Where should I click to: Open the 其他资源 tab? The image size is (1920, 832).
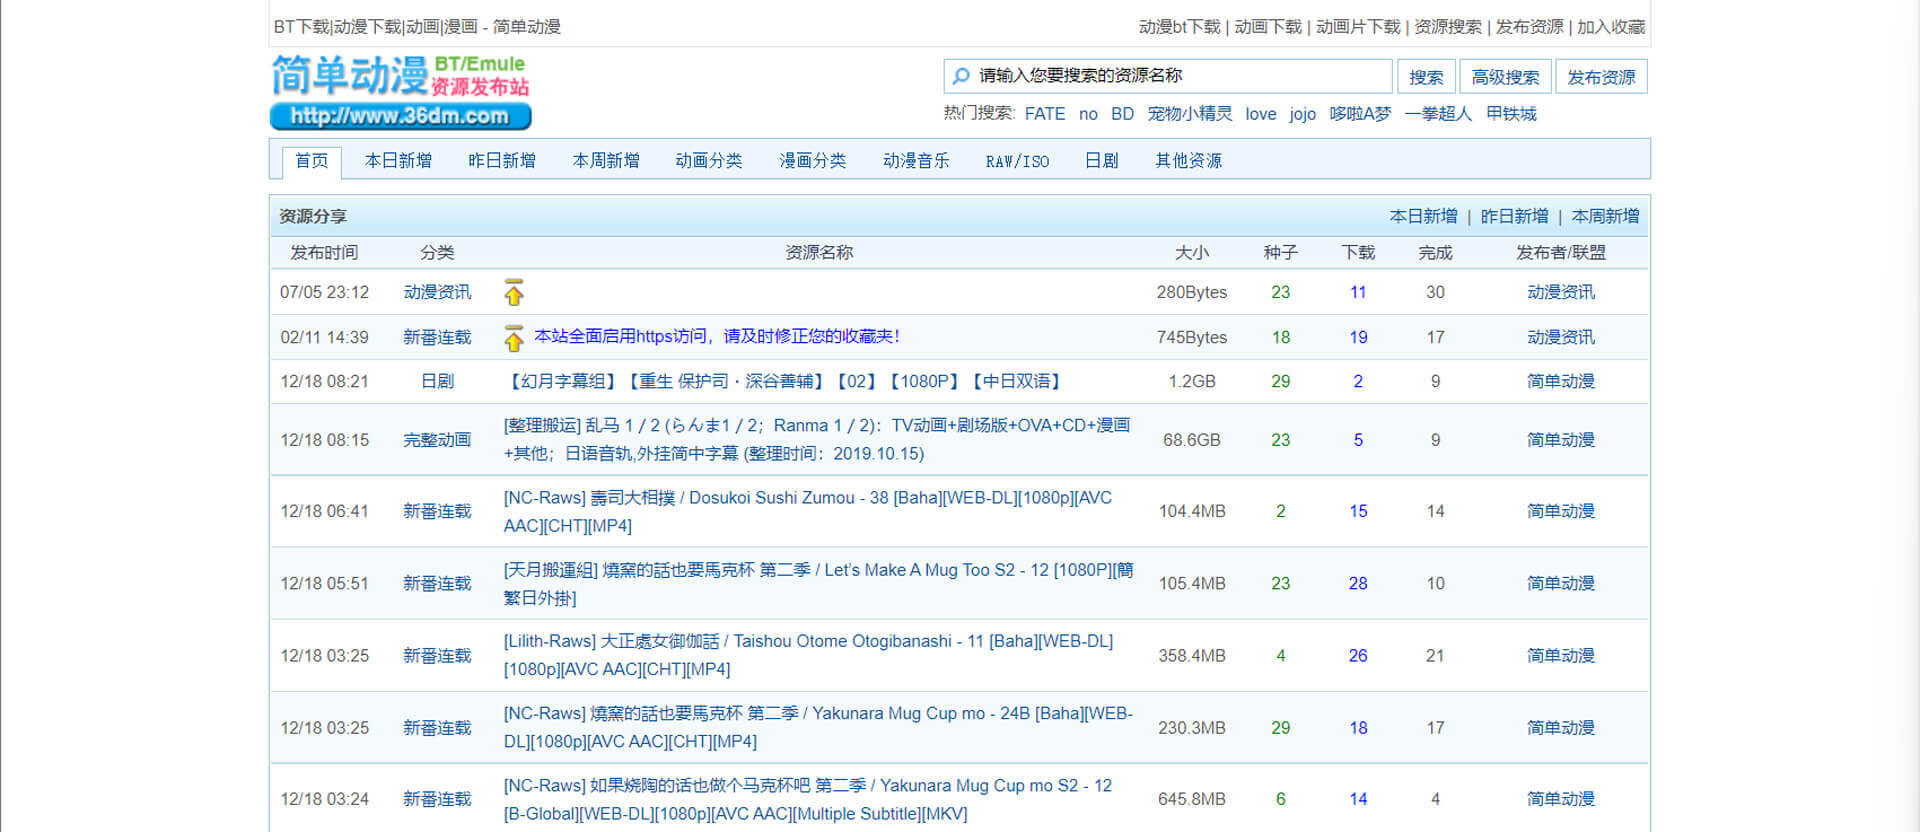pyautogui.click(x=1188, y=161)
